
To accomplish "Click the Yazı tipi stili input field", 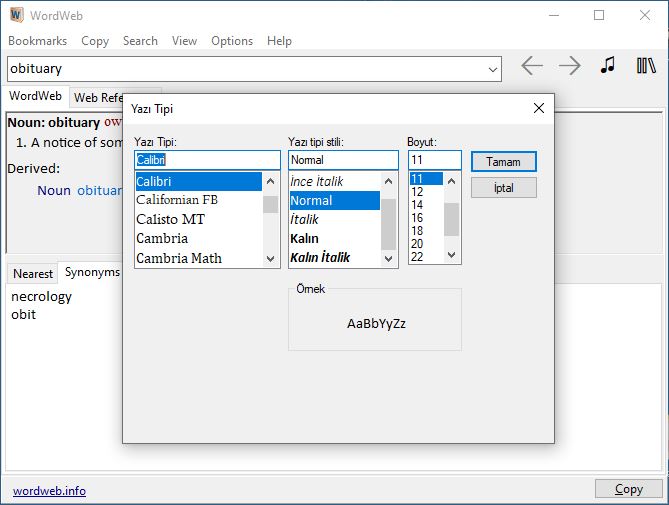I will click(343, 160).
